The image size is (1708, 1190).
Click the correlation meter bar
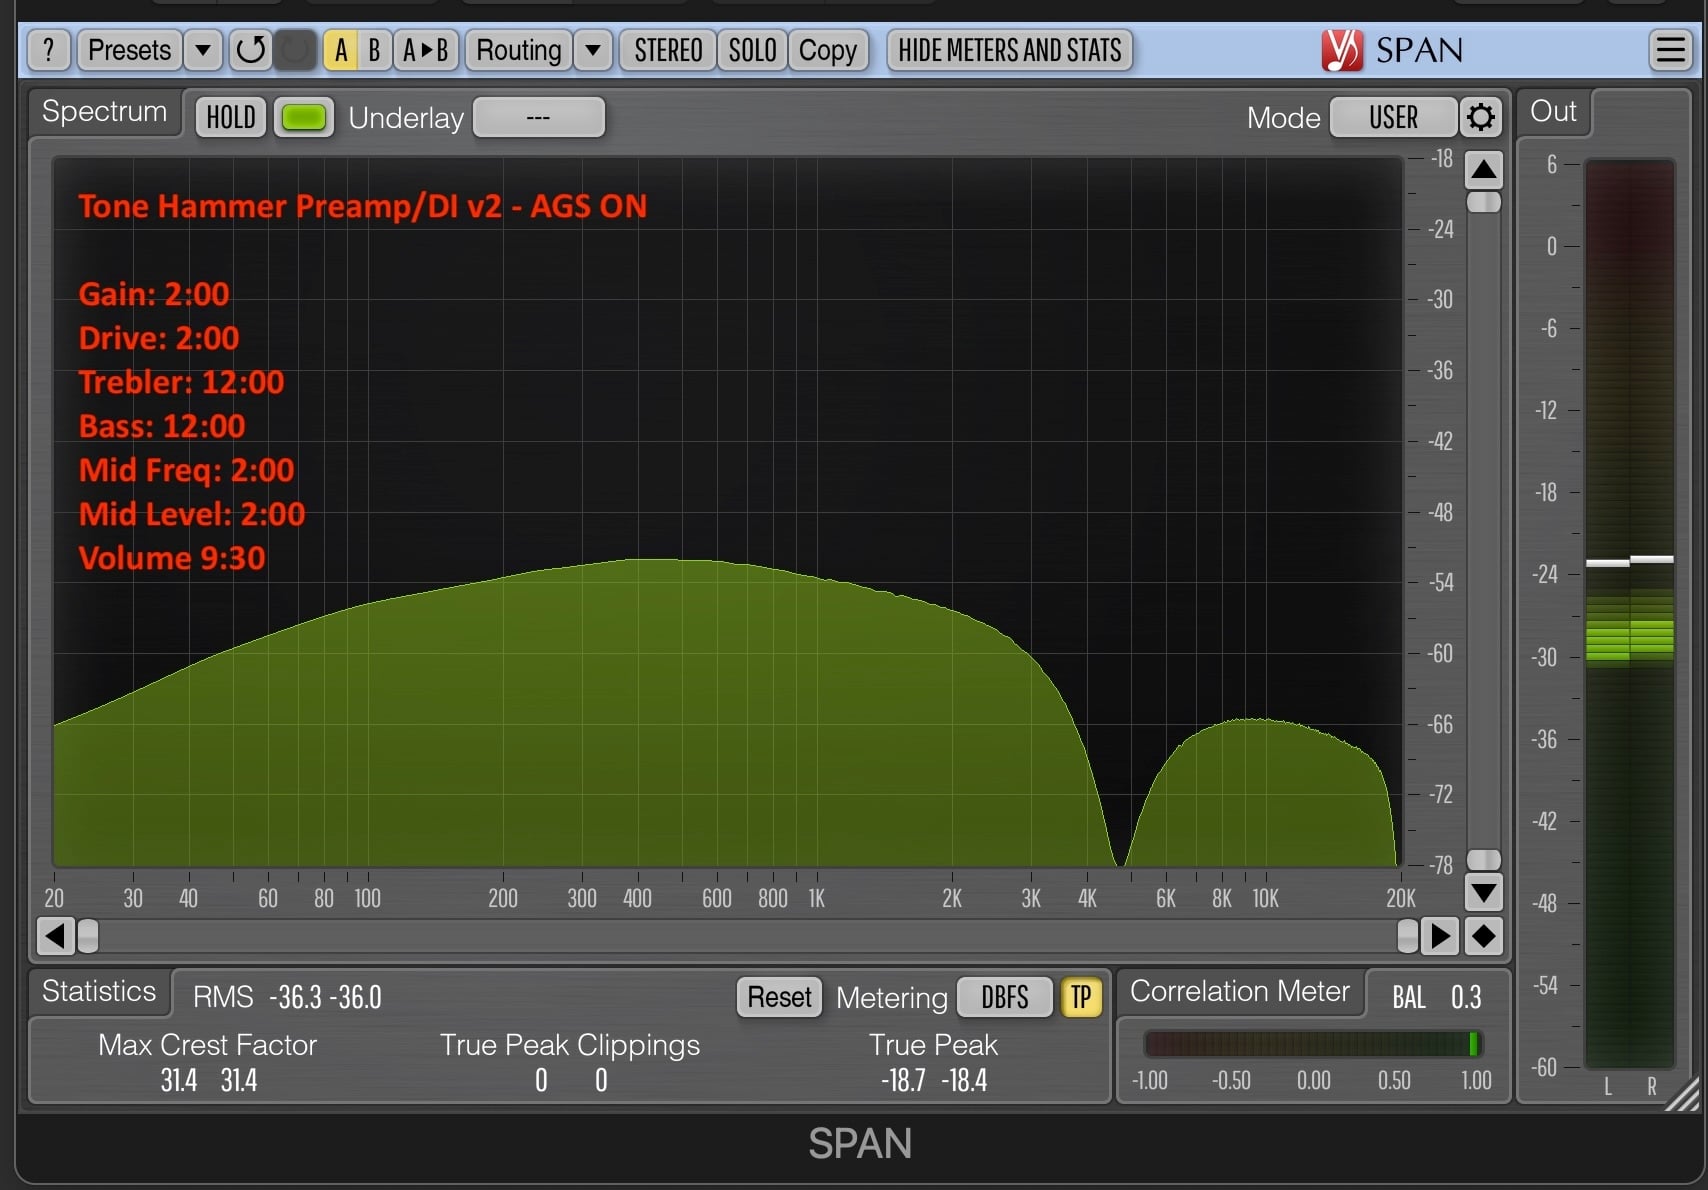click(x=1312, y=1044)
